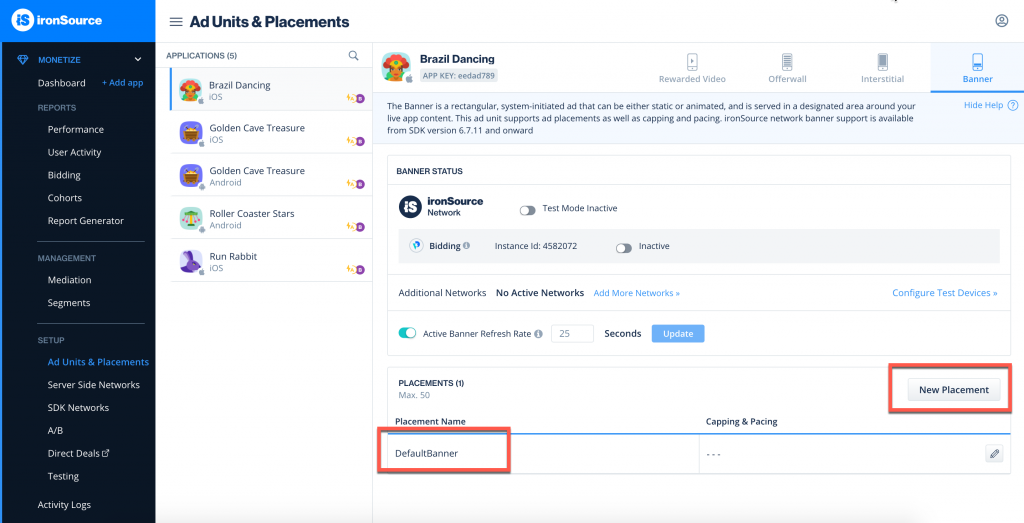Viewport: 1024px width, 523px height.
Task: Toggle the hamburger menu icon
Action: 176,22
